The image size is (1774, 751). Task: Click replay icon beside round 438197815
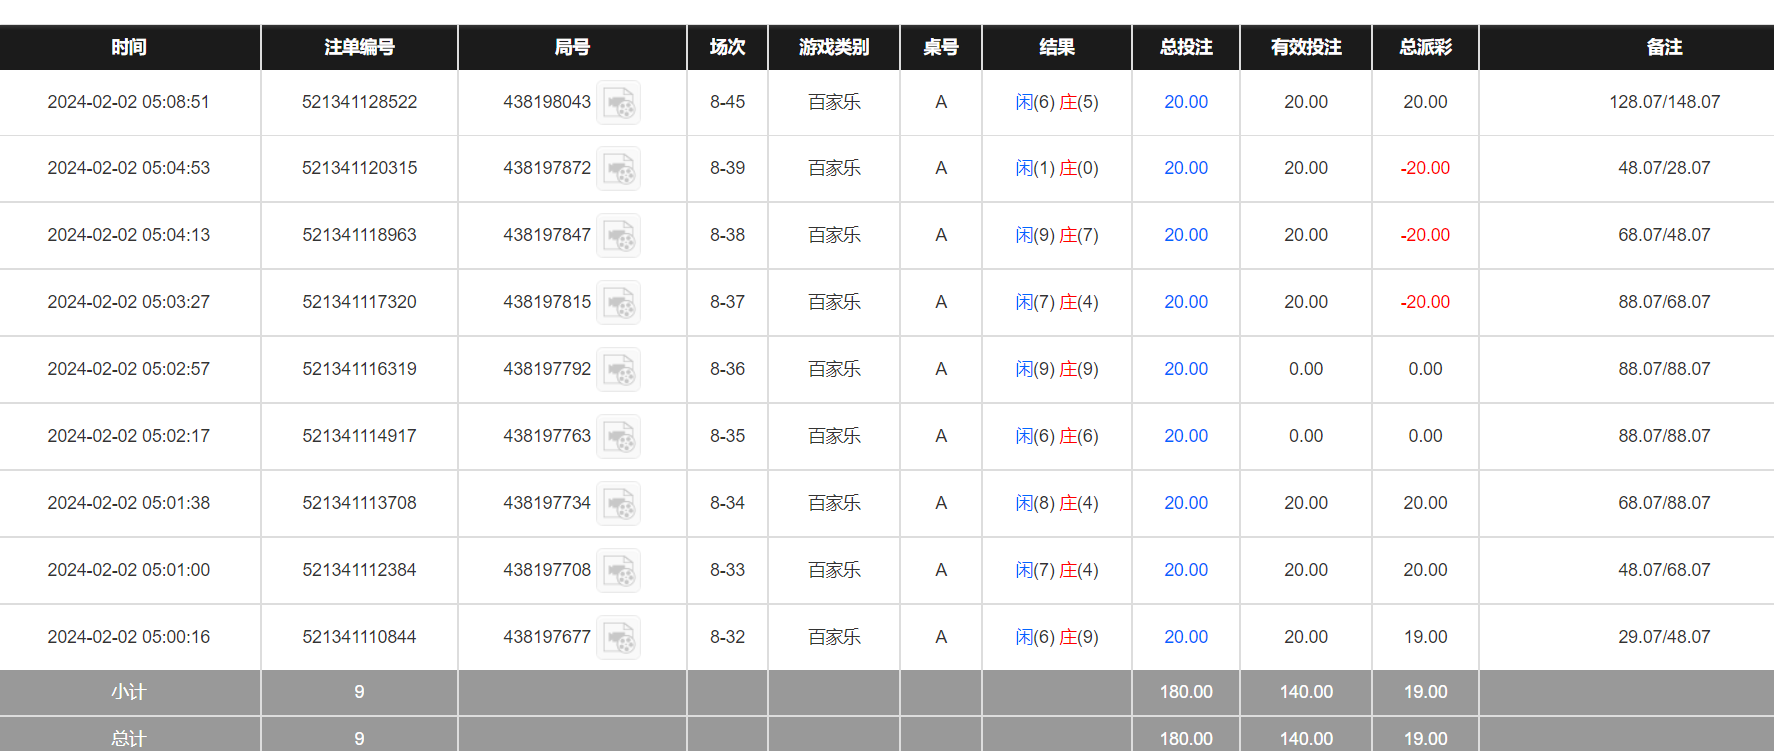click(619, 303)
